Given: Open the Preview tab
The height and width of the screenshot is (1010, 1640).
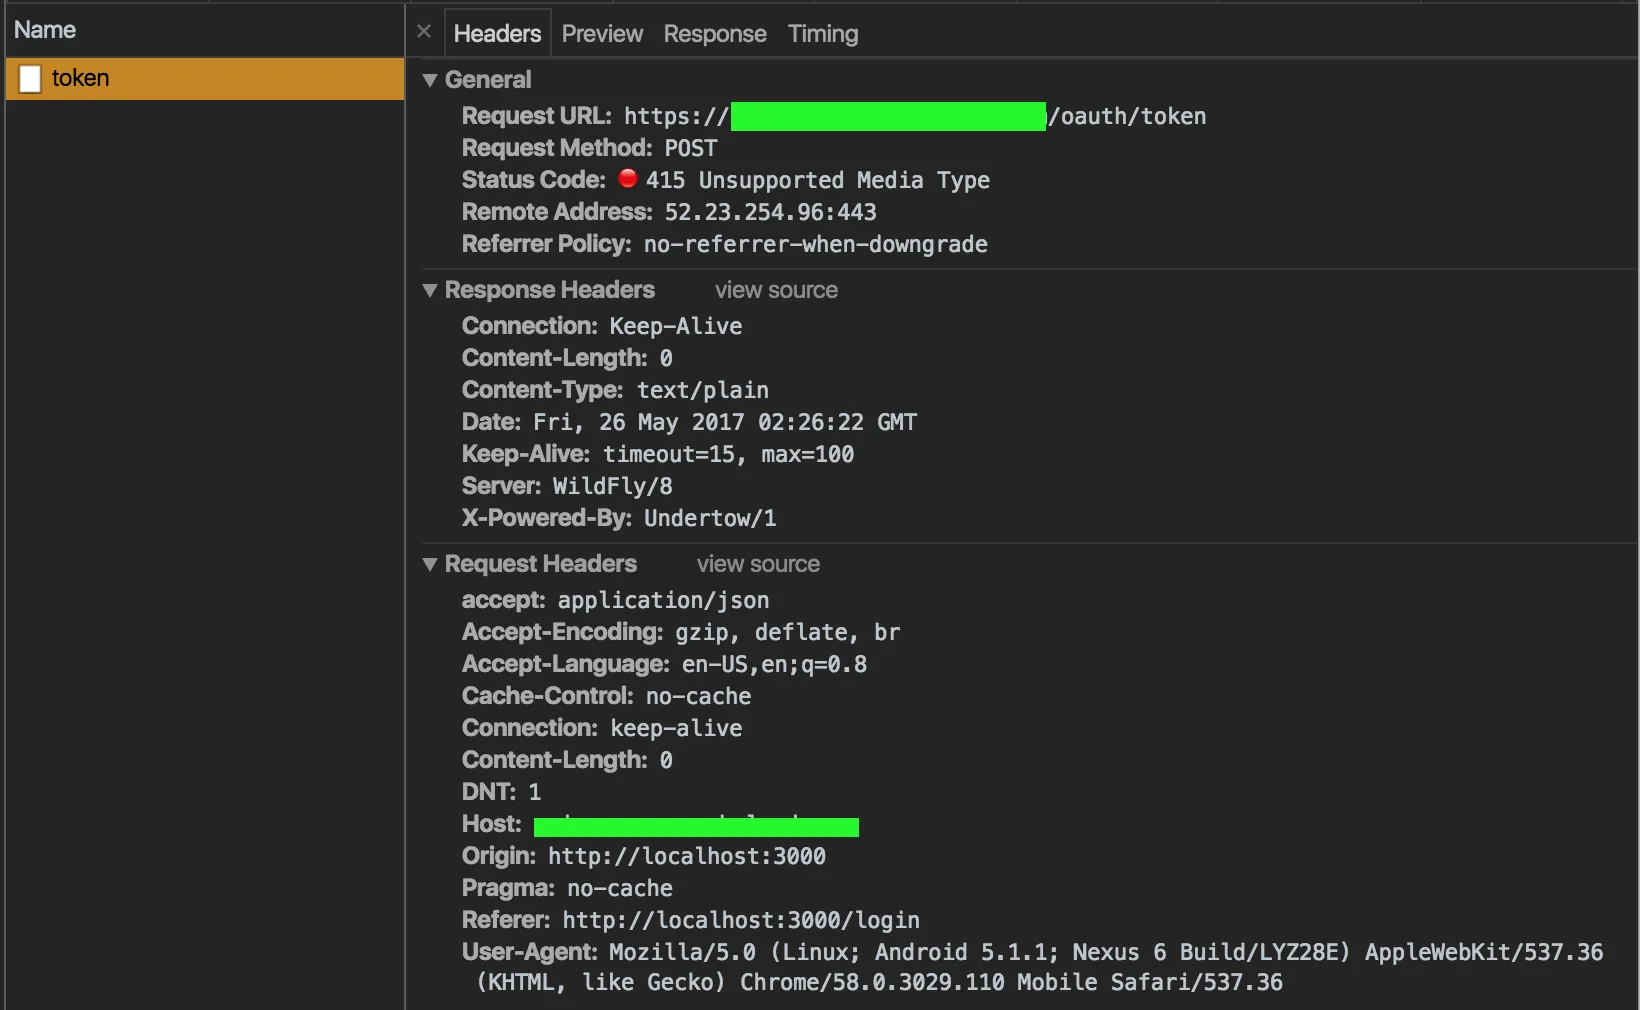Looking at the screenshot, I should pos(602,34).
